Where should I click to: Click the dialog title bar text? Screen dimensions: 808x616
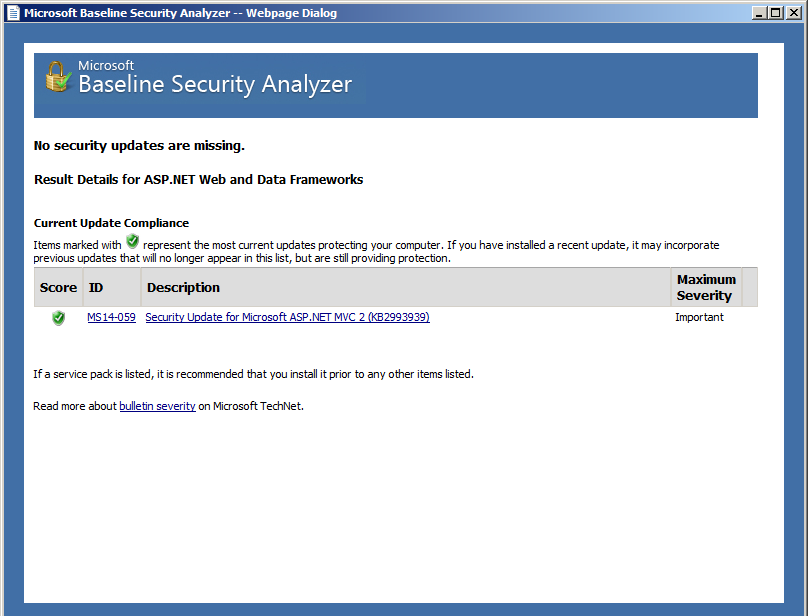[x=180, y=13]
